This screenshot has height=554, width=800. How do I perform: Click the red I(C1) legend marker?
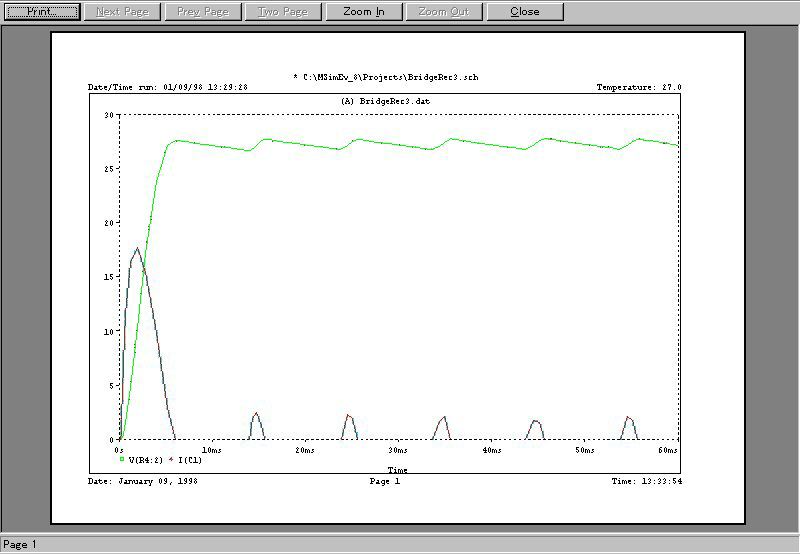coord(172,459)
